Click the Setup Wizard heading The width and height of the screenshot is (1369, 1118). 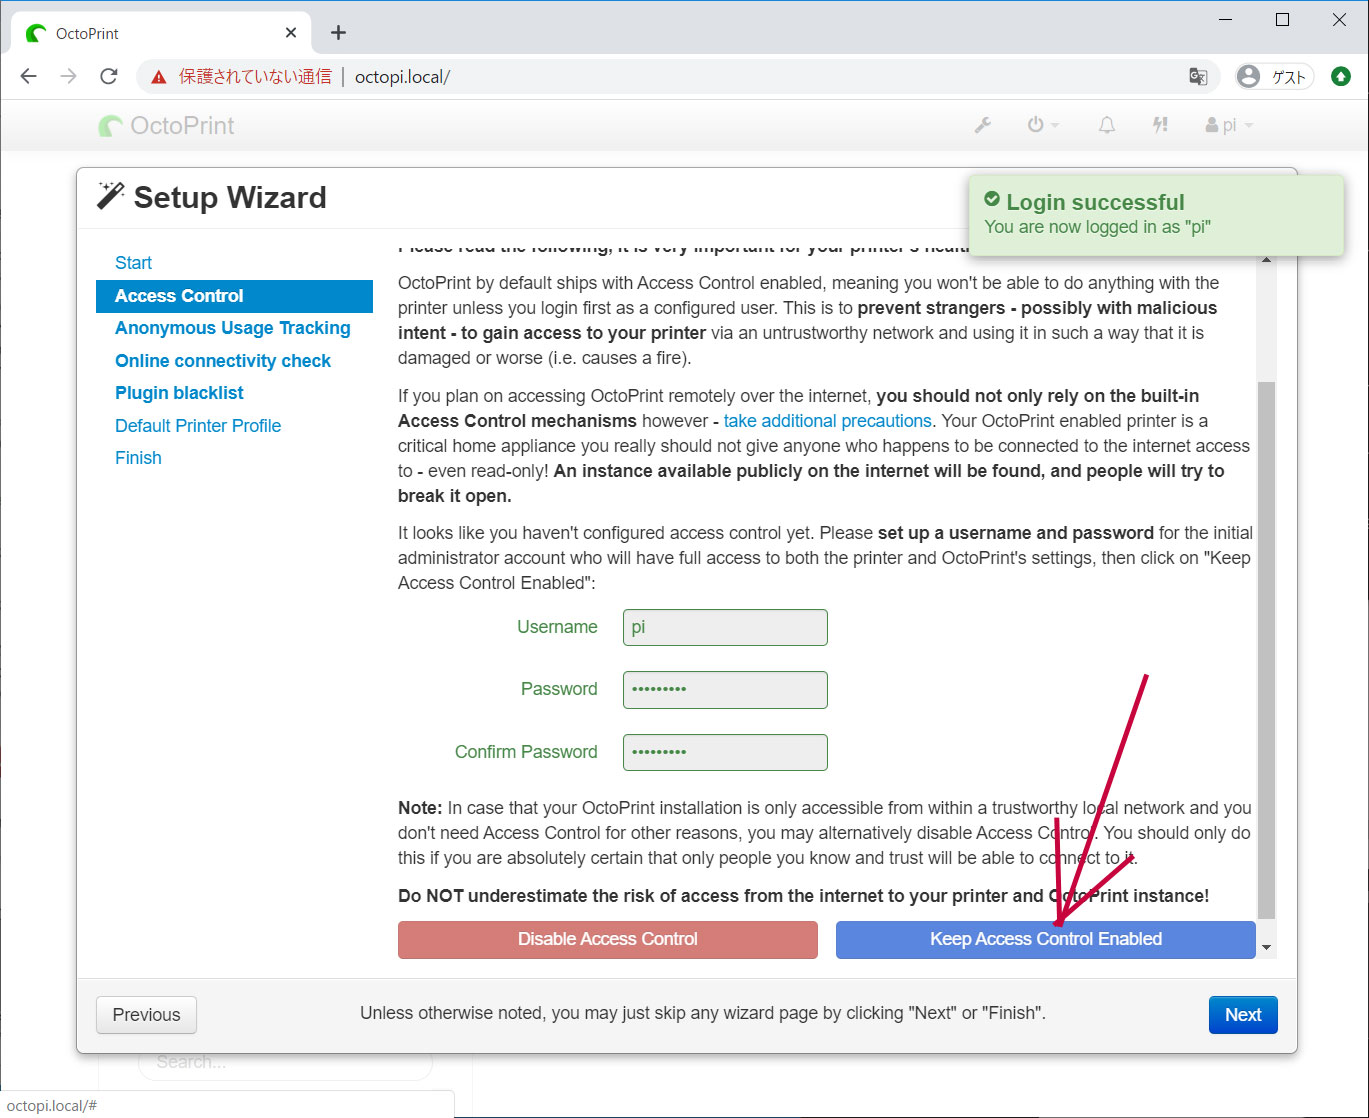pyautogui.click(x=229, y=198)
